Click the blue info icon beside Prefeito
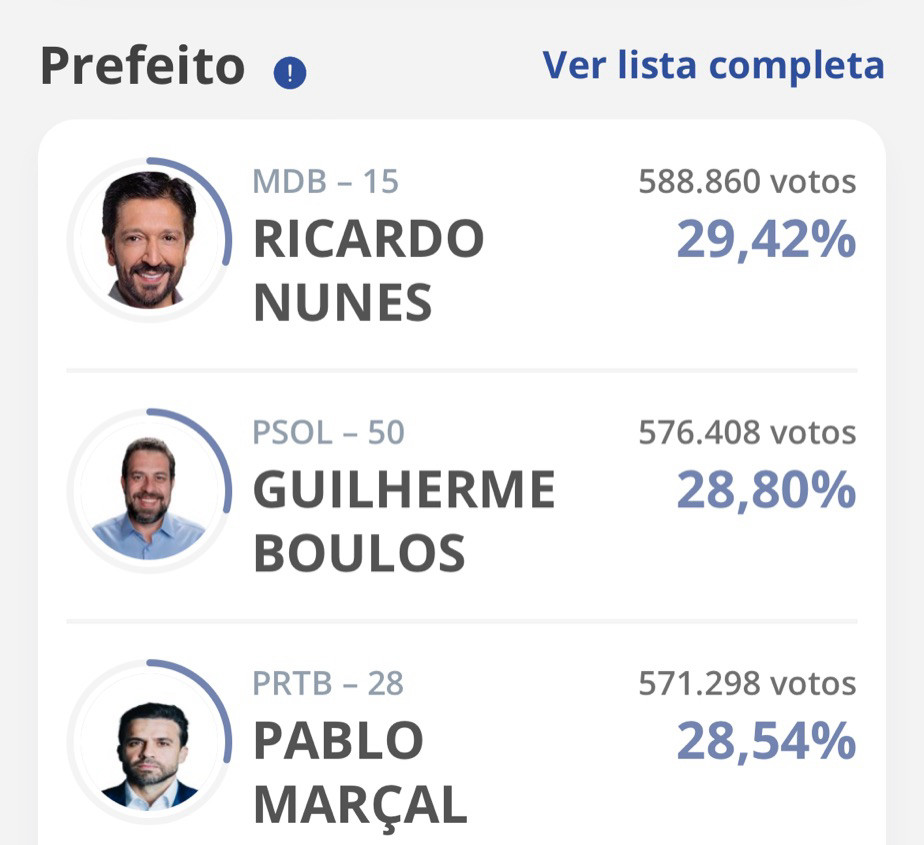Image resolution: width=924 pixels, height=845 pixels. pyautogui.click(x=290, y=72)
